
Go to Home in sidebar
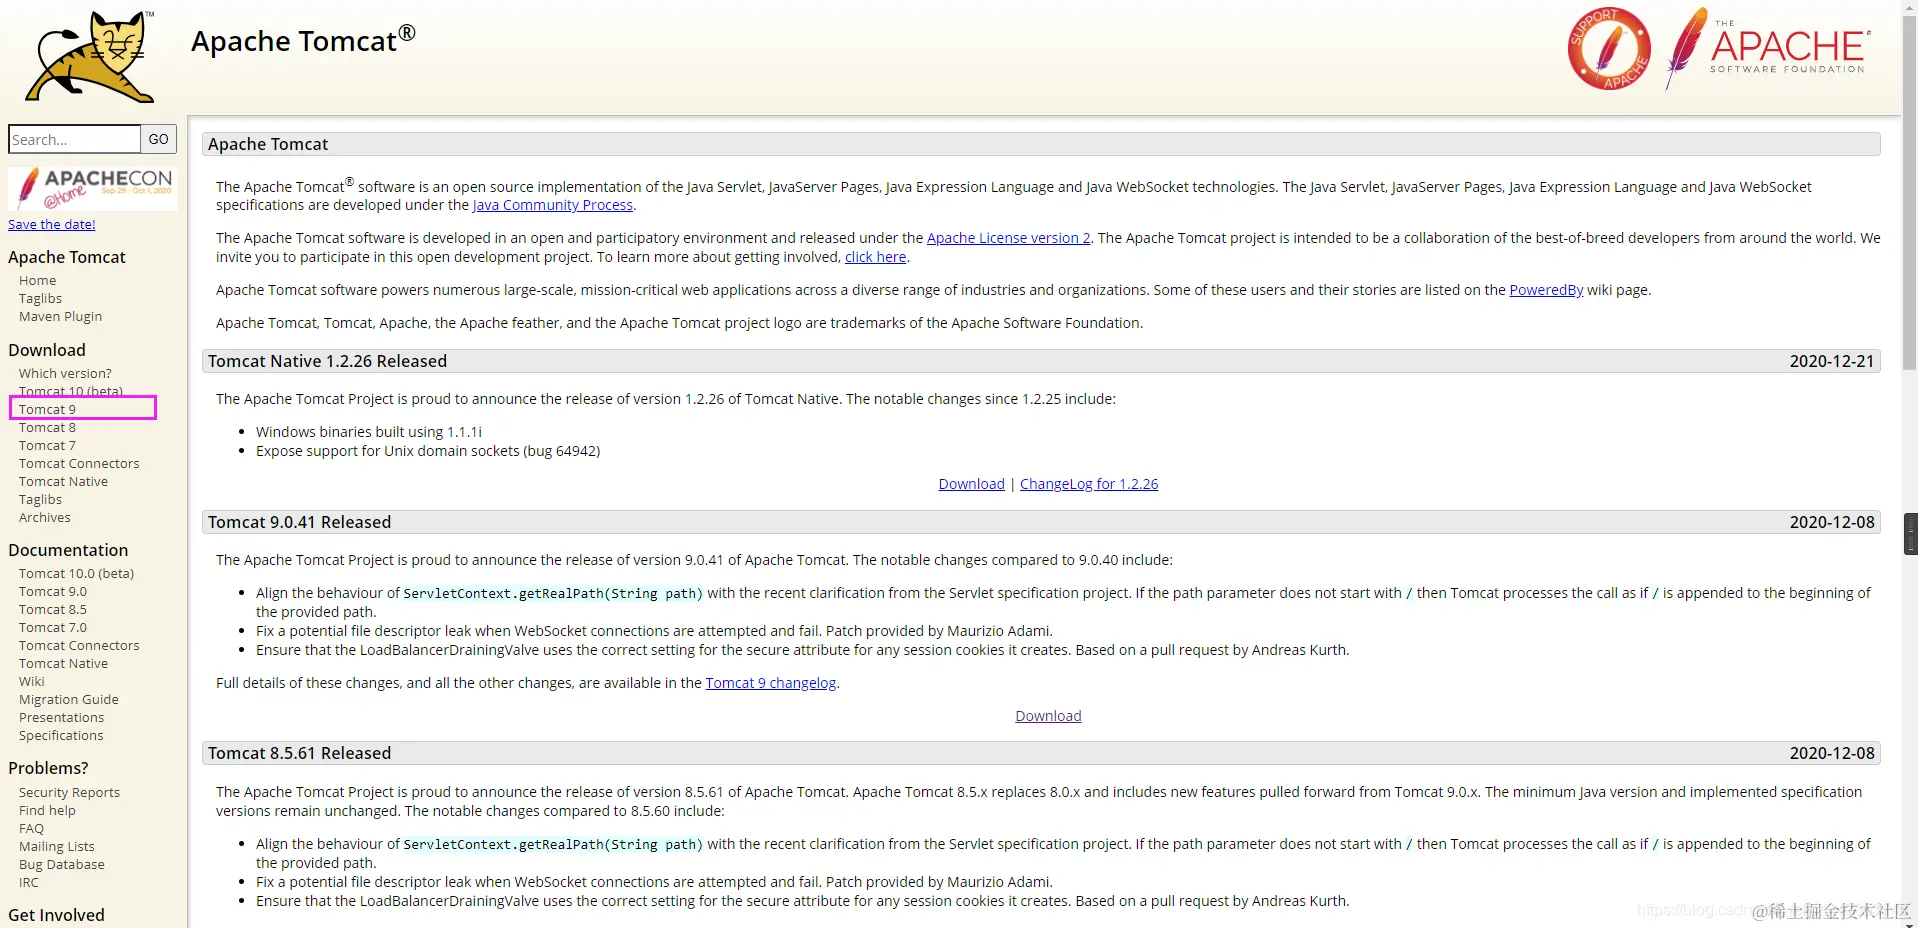pos(37,281)
